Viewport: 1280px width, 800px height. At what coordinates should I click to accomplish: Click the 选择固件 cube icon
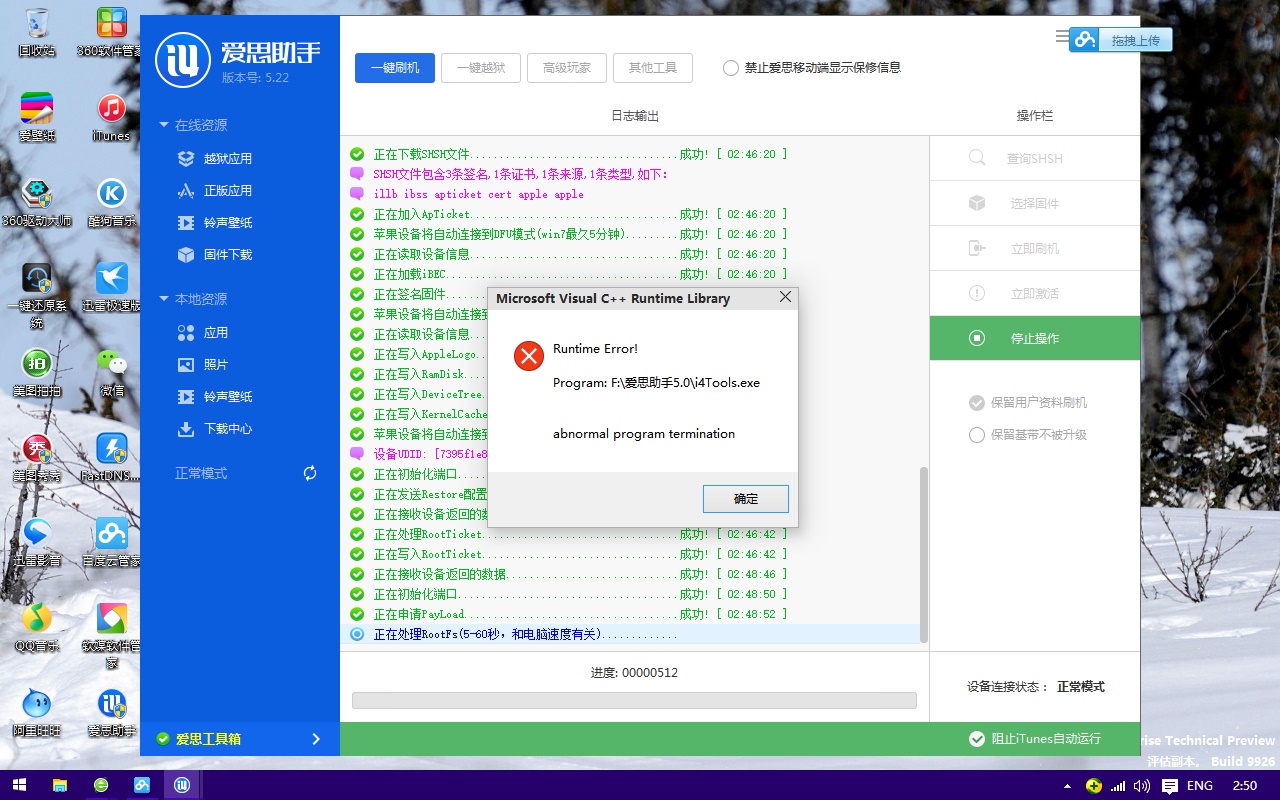tap(977, 203)
